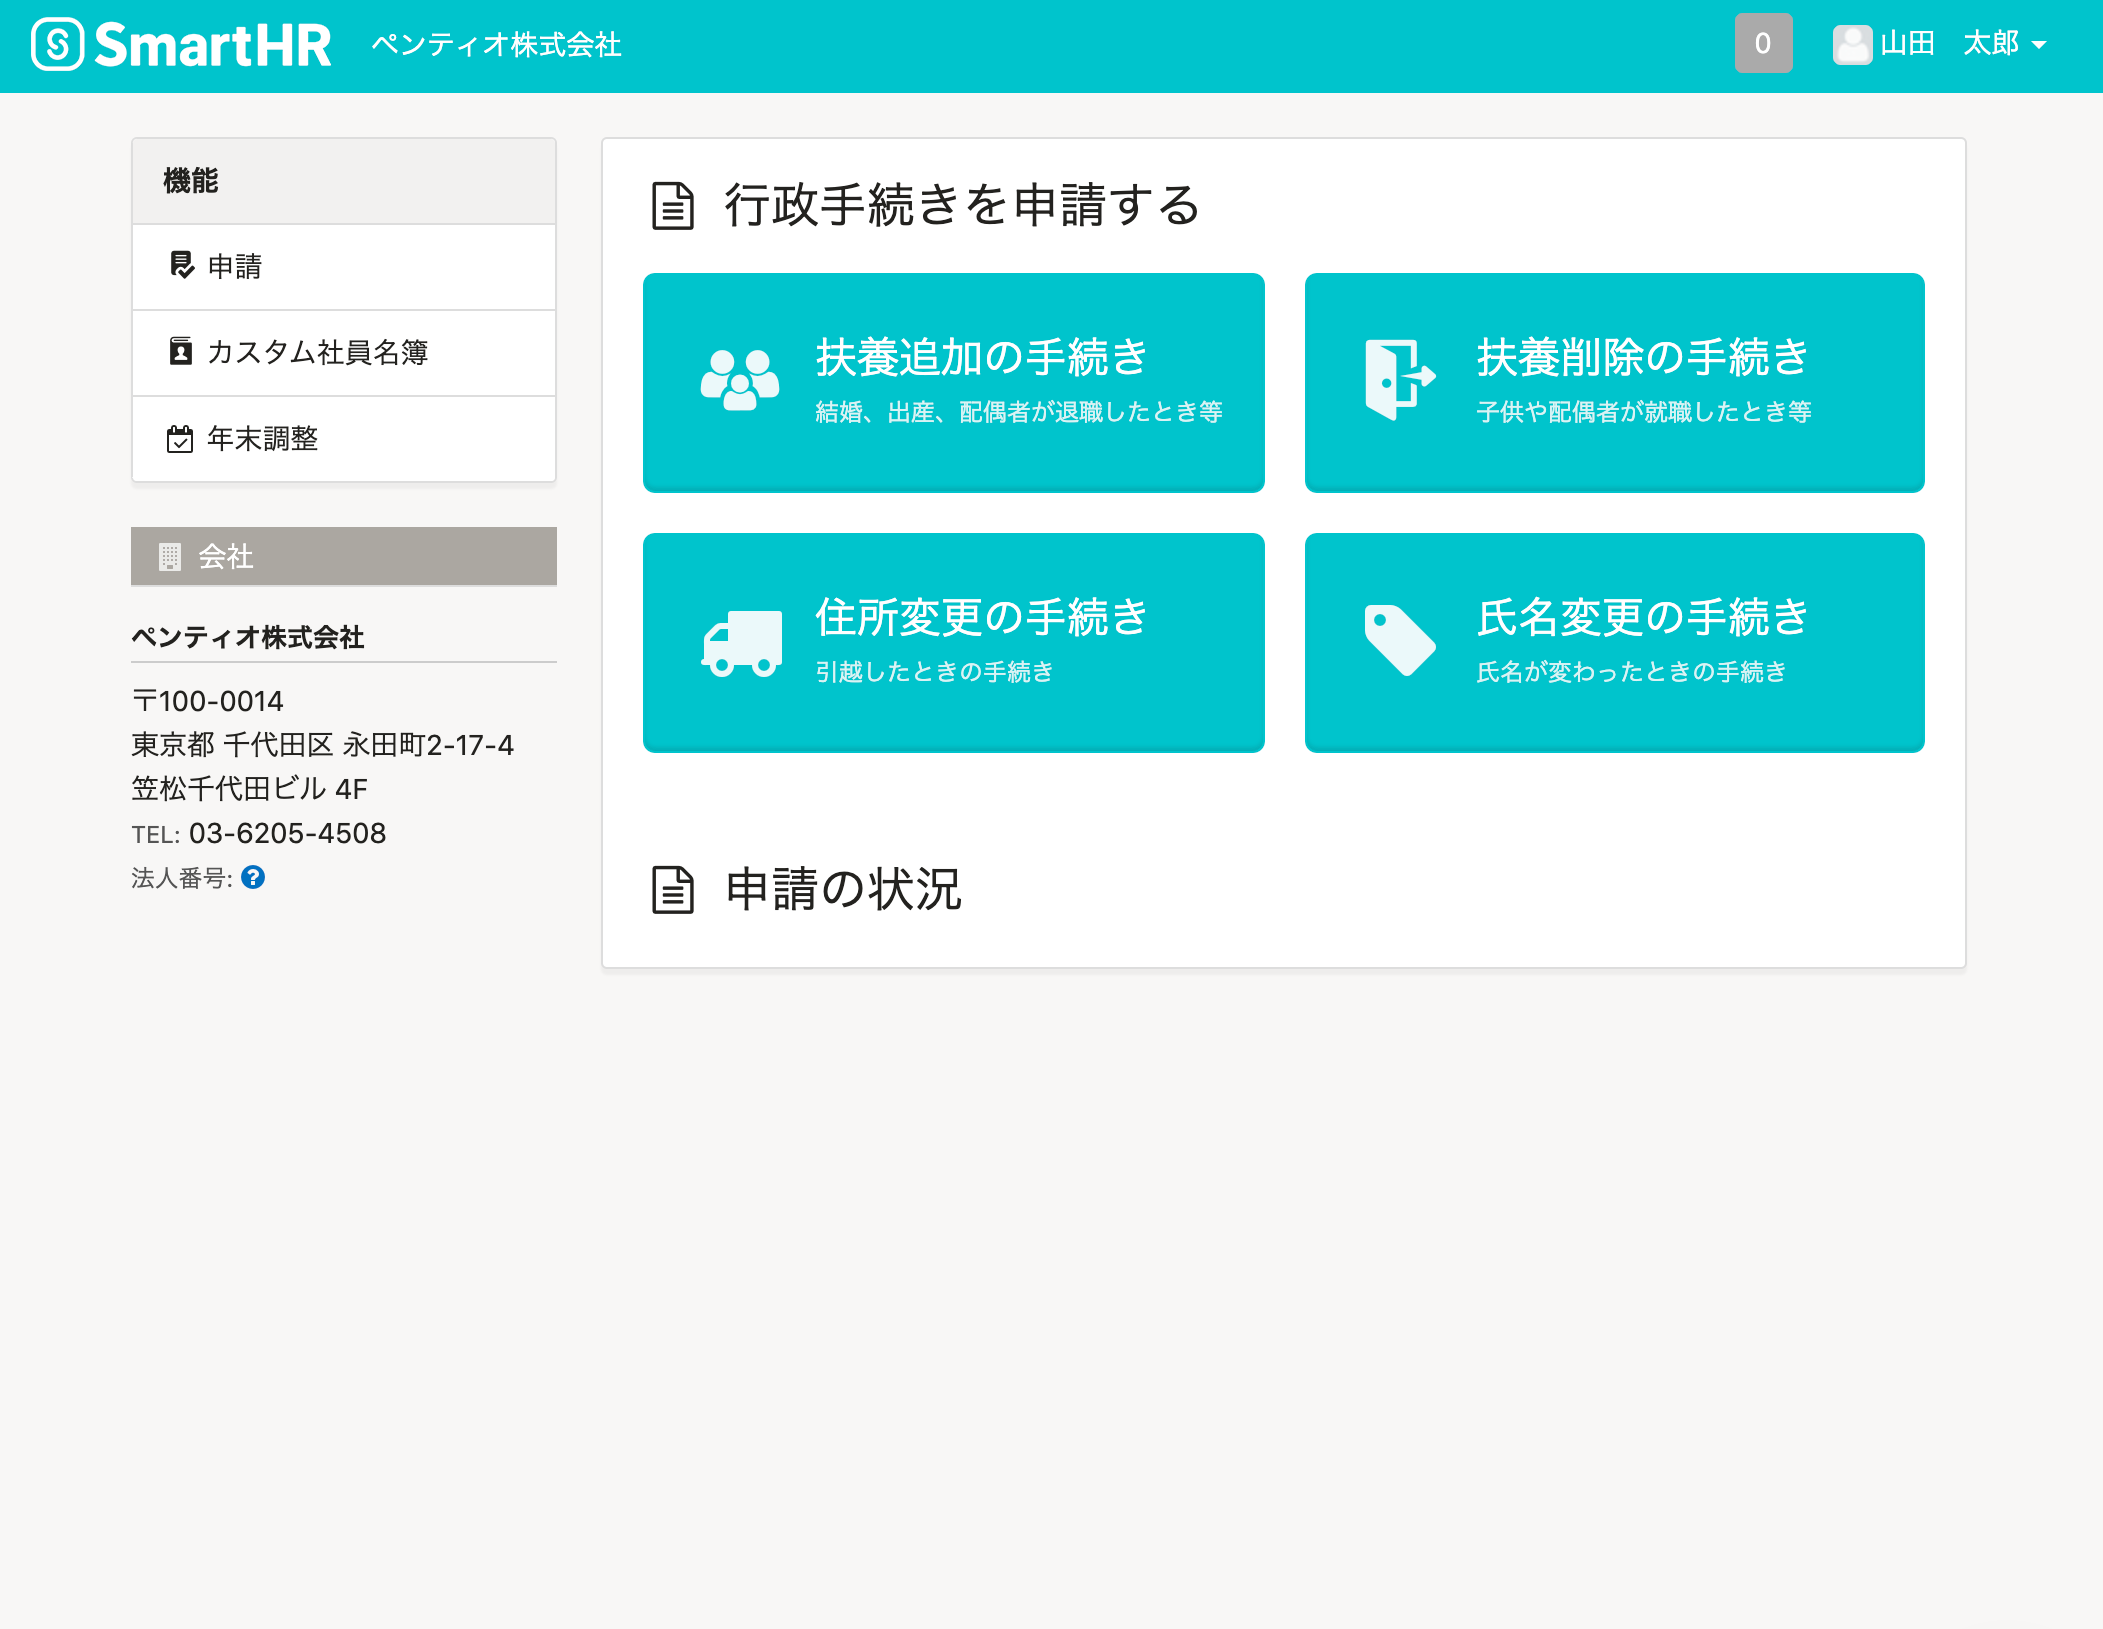Click subtitle 氏名が変わったときの手続き
The width and height of the screenshot is (2103, 1629).
1632,672
